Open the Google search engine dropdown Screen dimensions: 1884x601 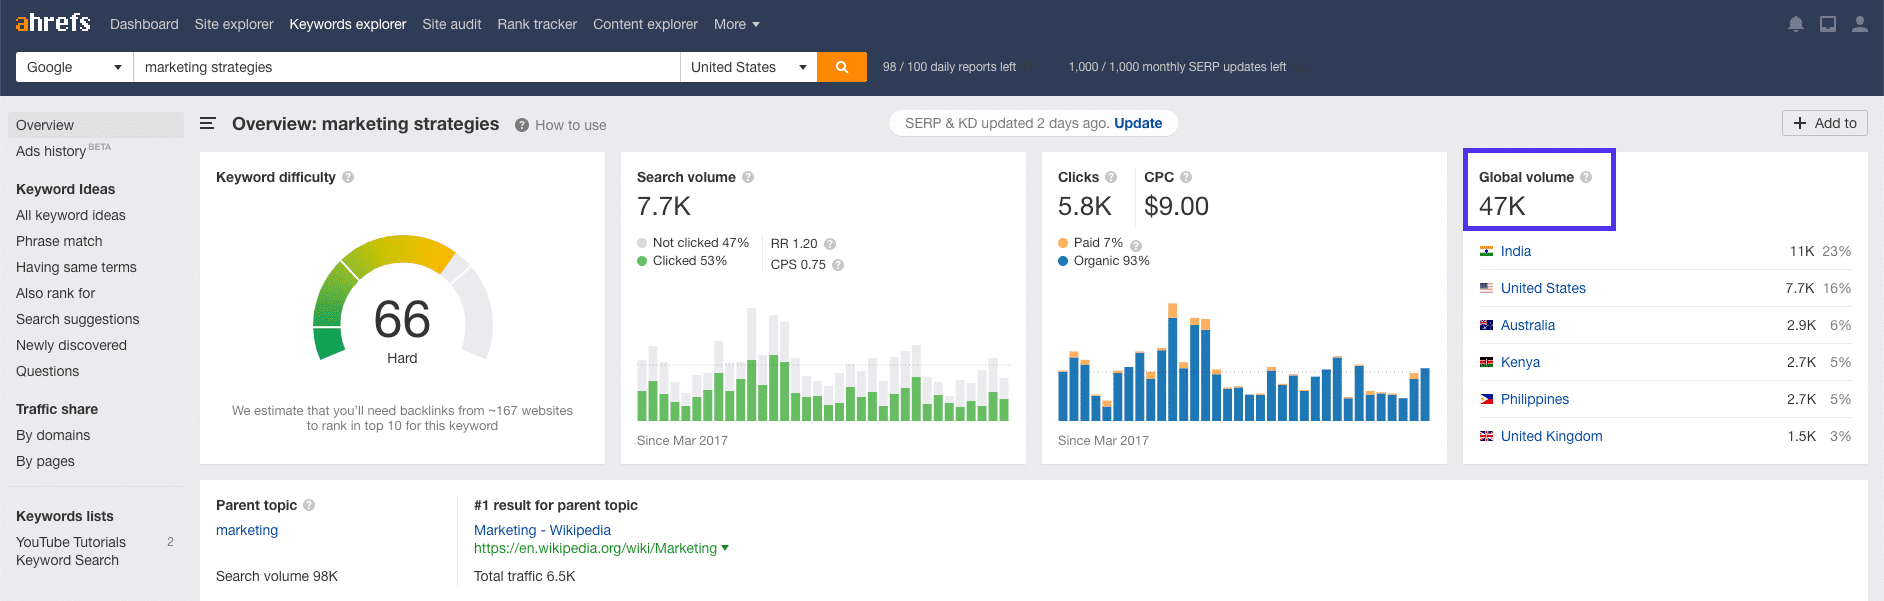74,67
